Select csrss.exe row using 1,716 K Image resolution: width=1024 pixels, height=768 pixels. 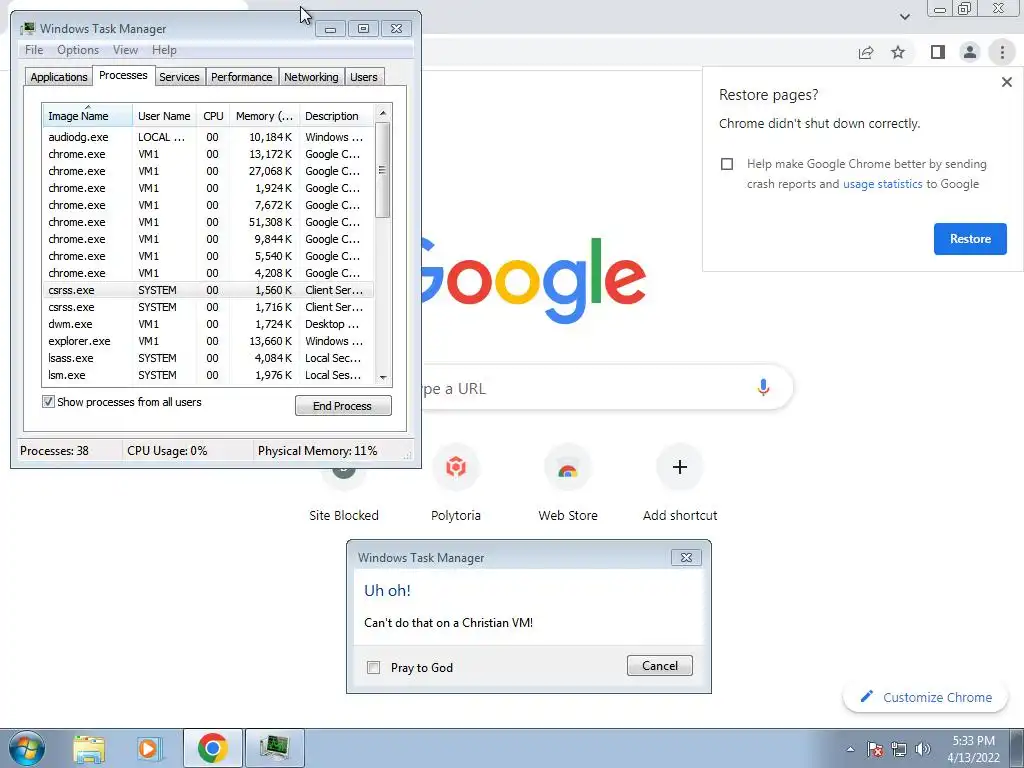(208, 307)
